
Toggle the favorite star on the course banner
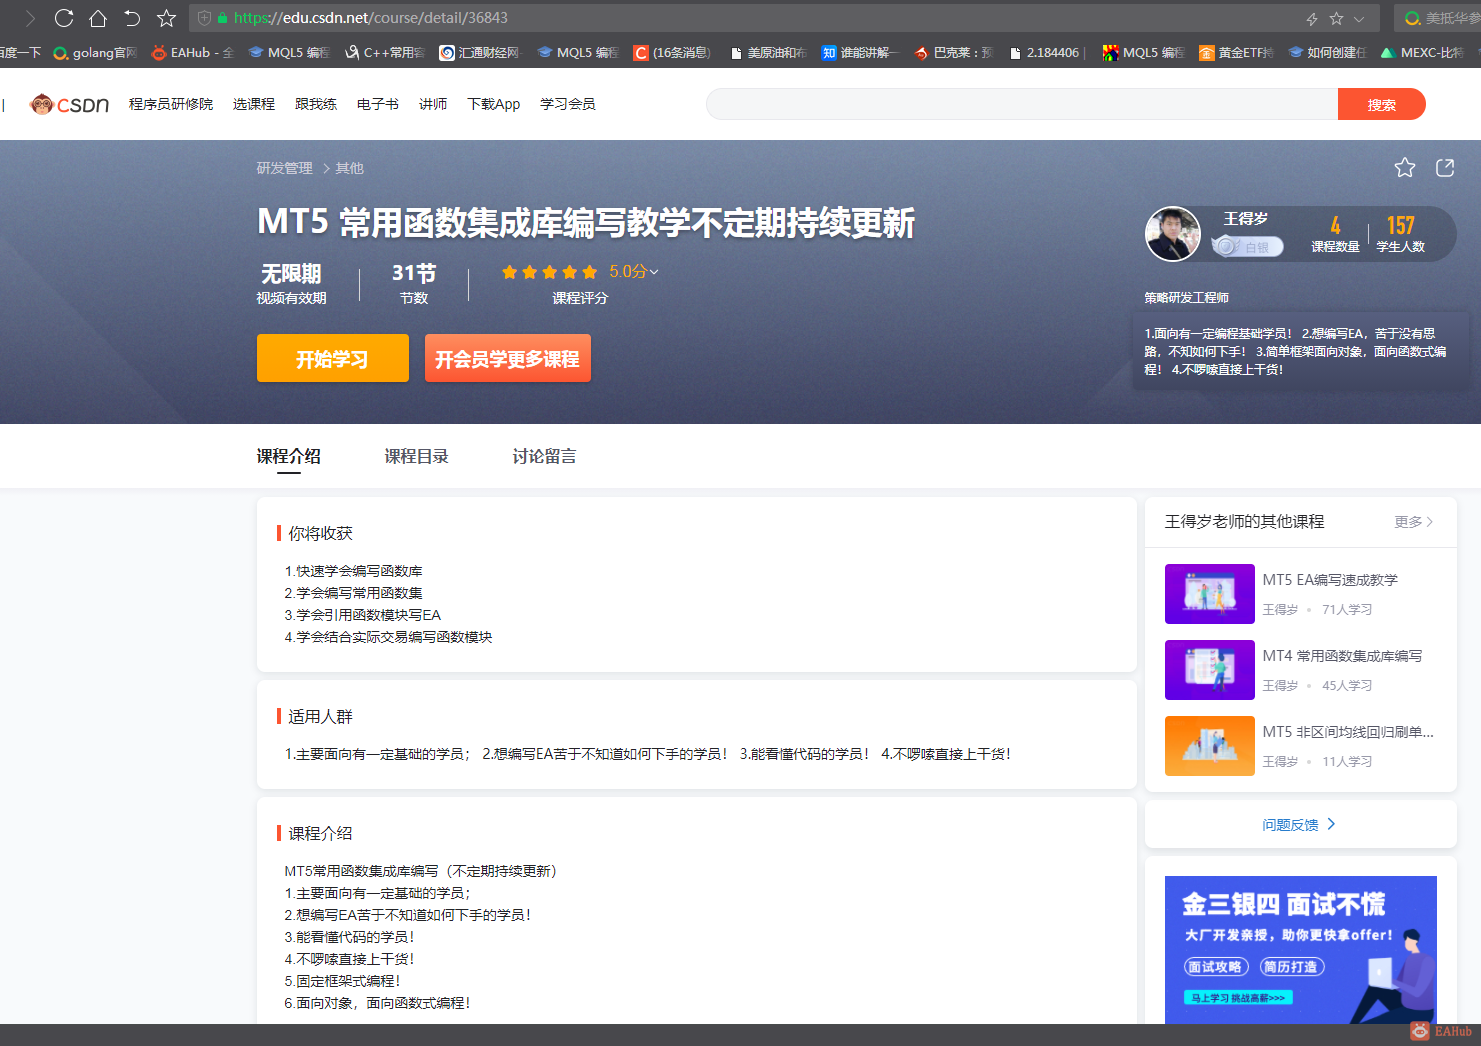click(1405, 168)
